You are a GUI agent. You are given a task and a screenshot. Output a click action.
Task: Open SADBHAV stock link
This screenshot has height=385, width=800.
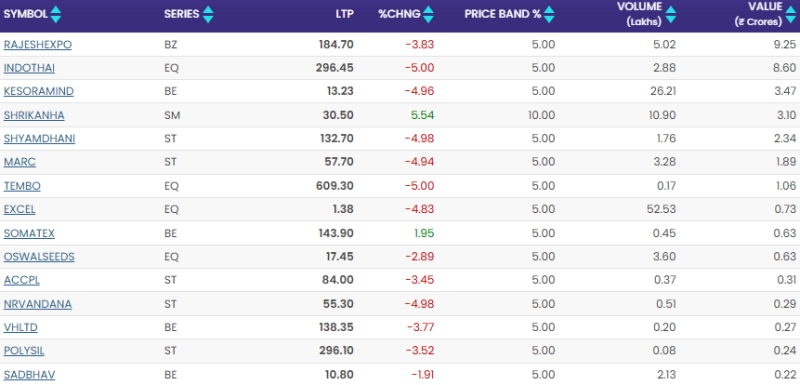(30, 375)
